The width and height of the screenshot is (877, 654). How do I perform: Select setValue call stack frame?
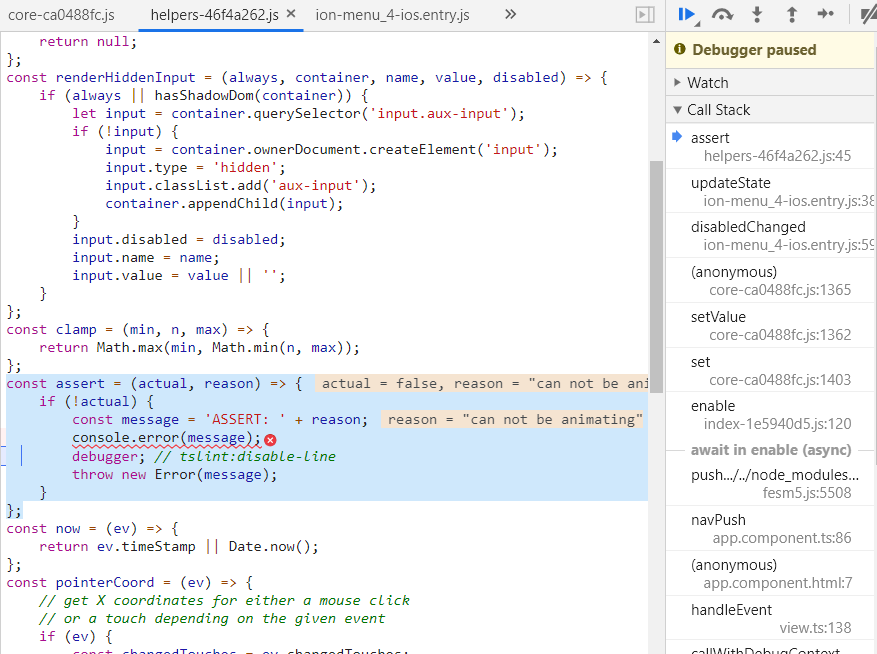(x=771, y=326)
